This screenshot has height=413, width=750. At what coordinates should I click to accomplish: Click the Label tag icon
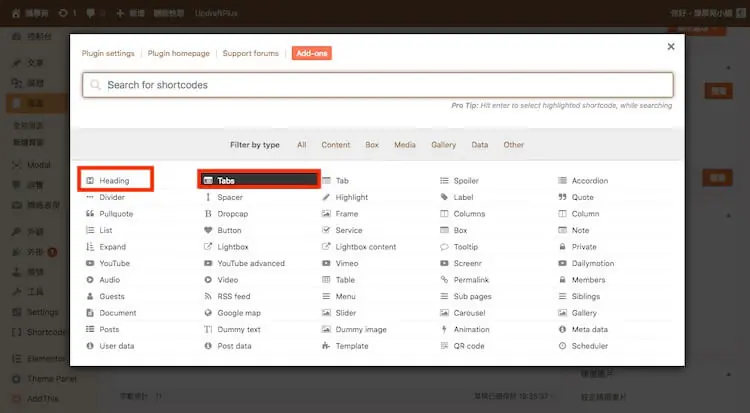(x=444, y=197)
